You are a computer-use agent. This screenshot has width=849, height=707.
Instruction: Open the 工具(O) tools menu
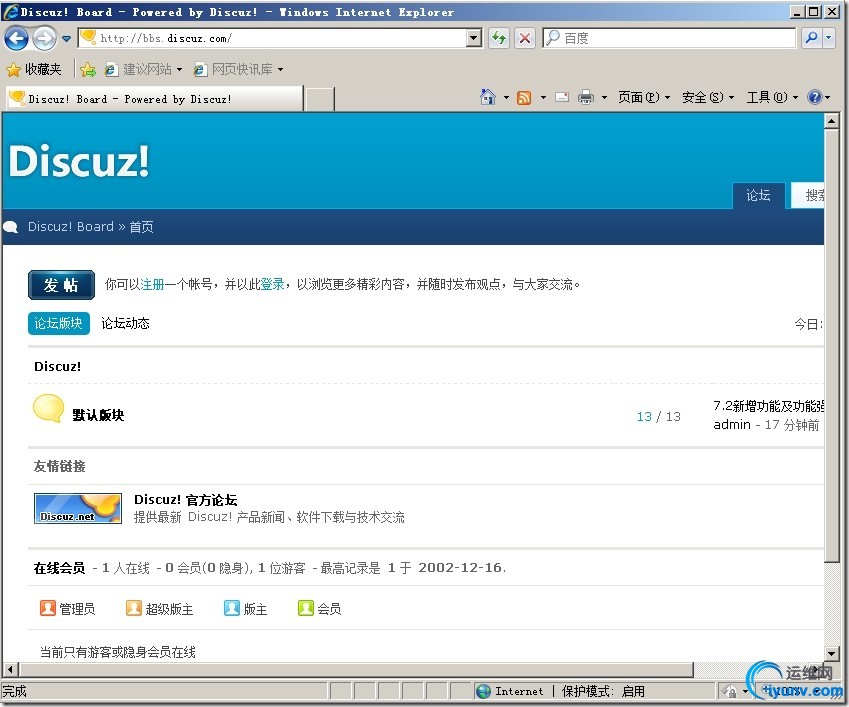pyautogui.click(x=772, y=97)
